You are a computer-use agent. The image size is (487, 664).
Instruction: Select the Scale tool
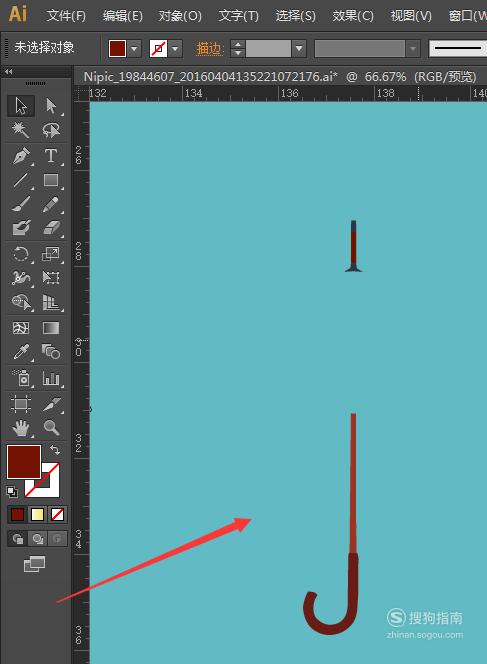[x=51, y=254]
